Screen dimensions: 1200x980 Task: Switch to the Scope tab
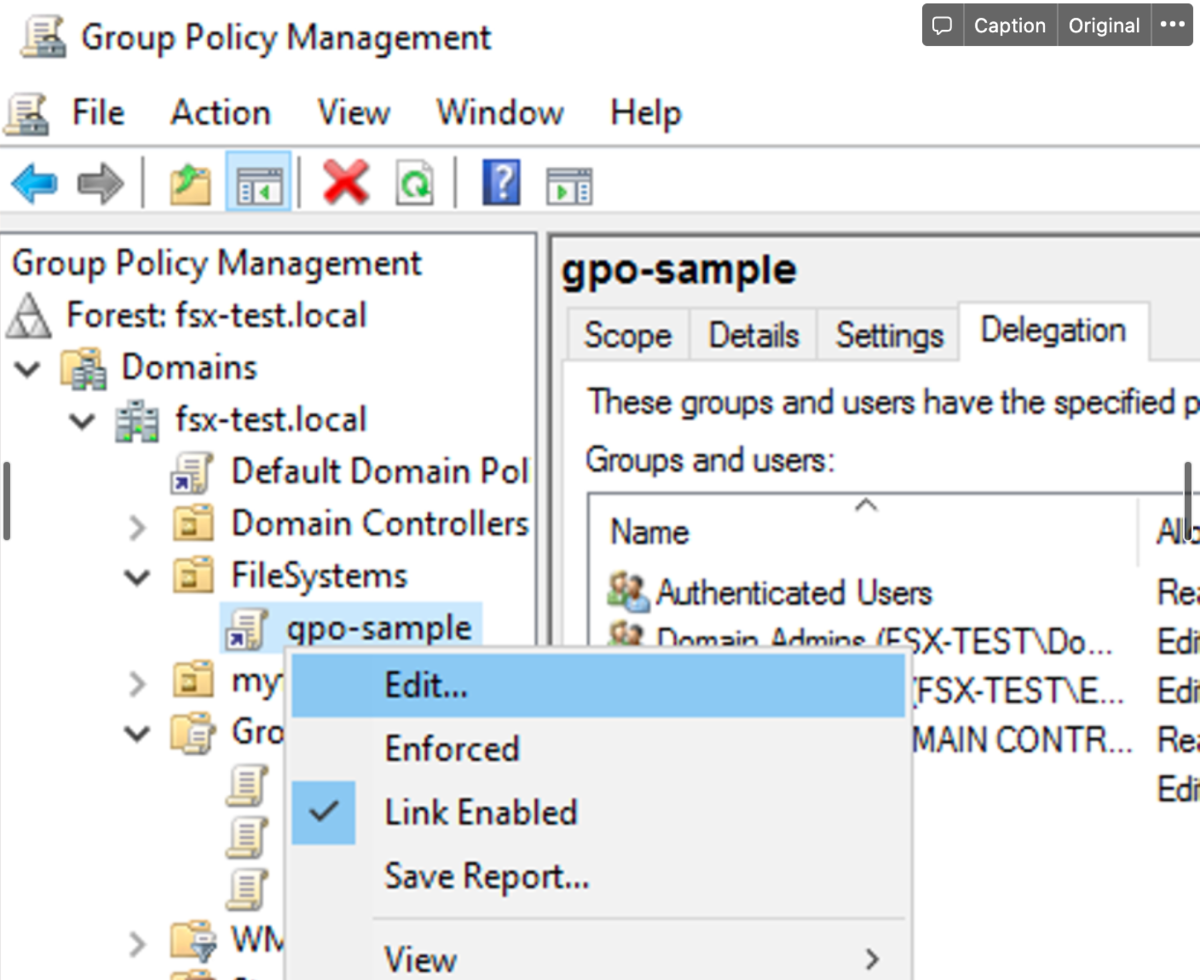627,335
